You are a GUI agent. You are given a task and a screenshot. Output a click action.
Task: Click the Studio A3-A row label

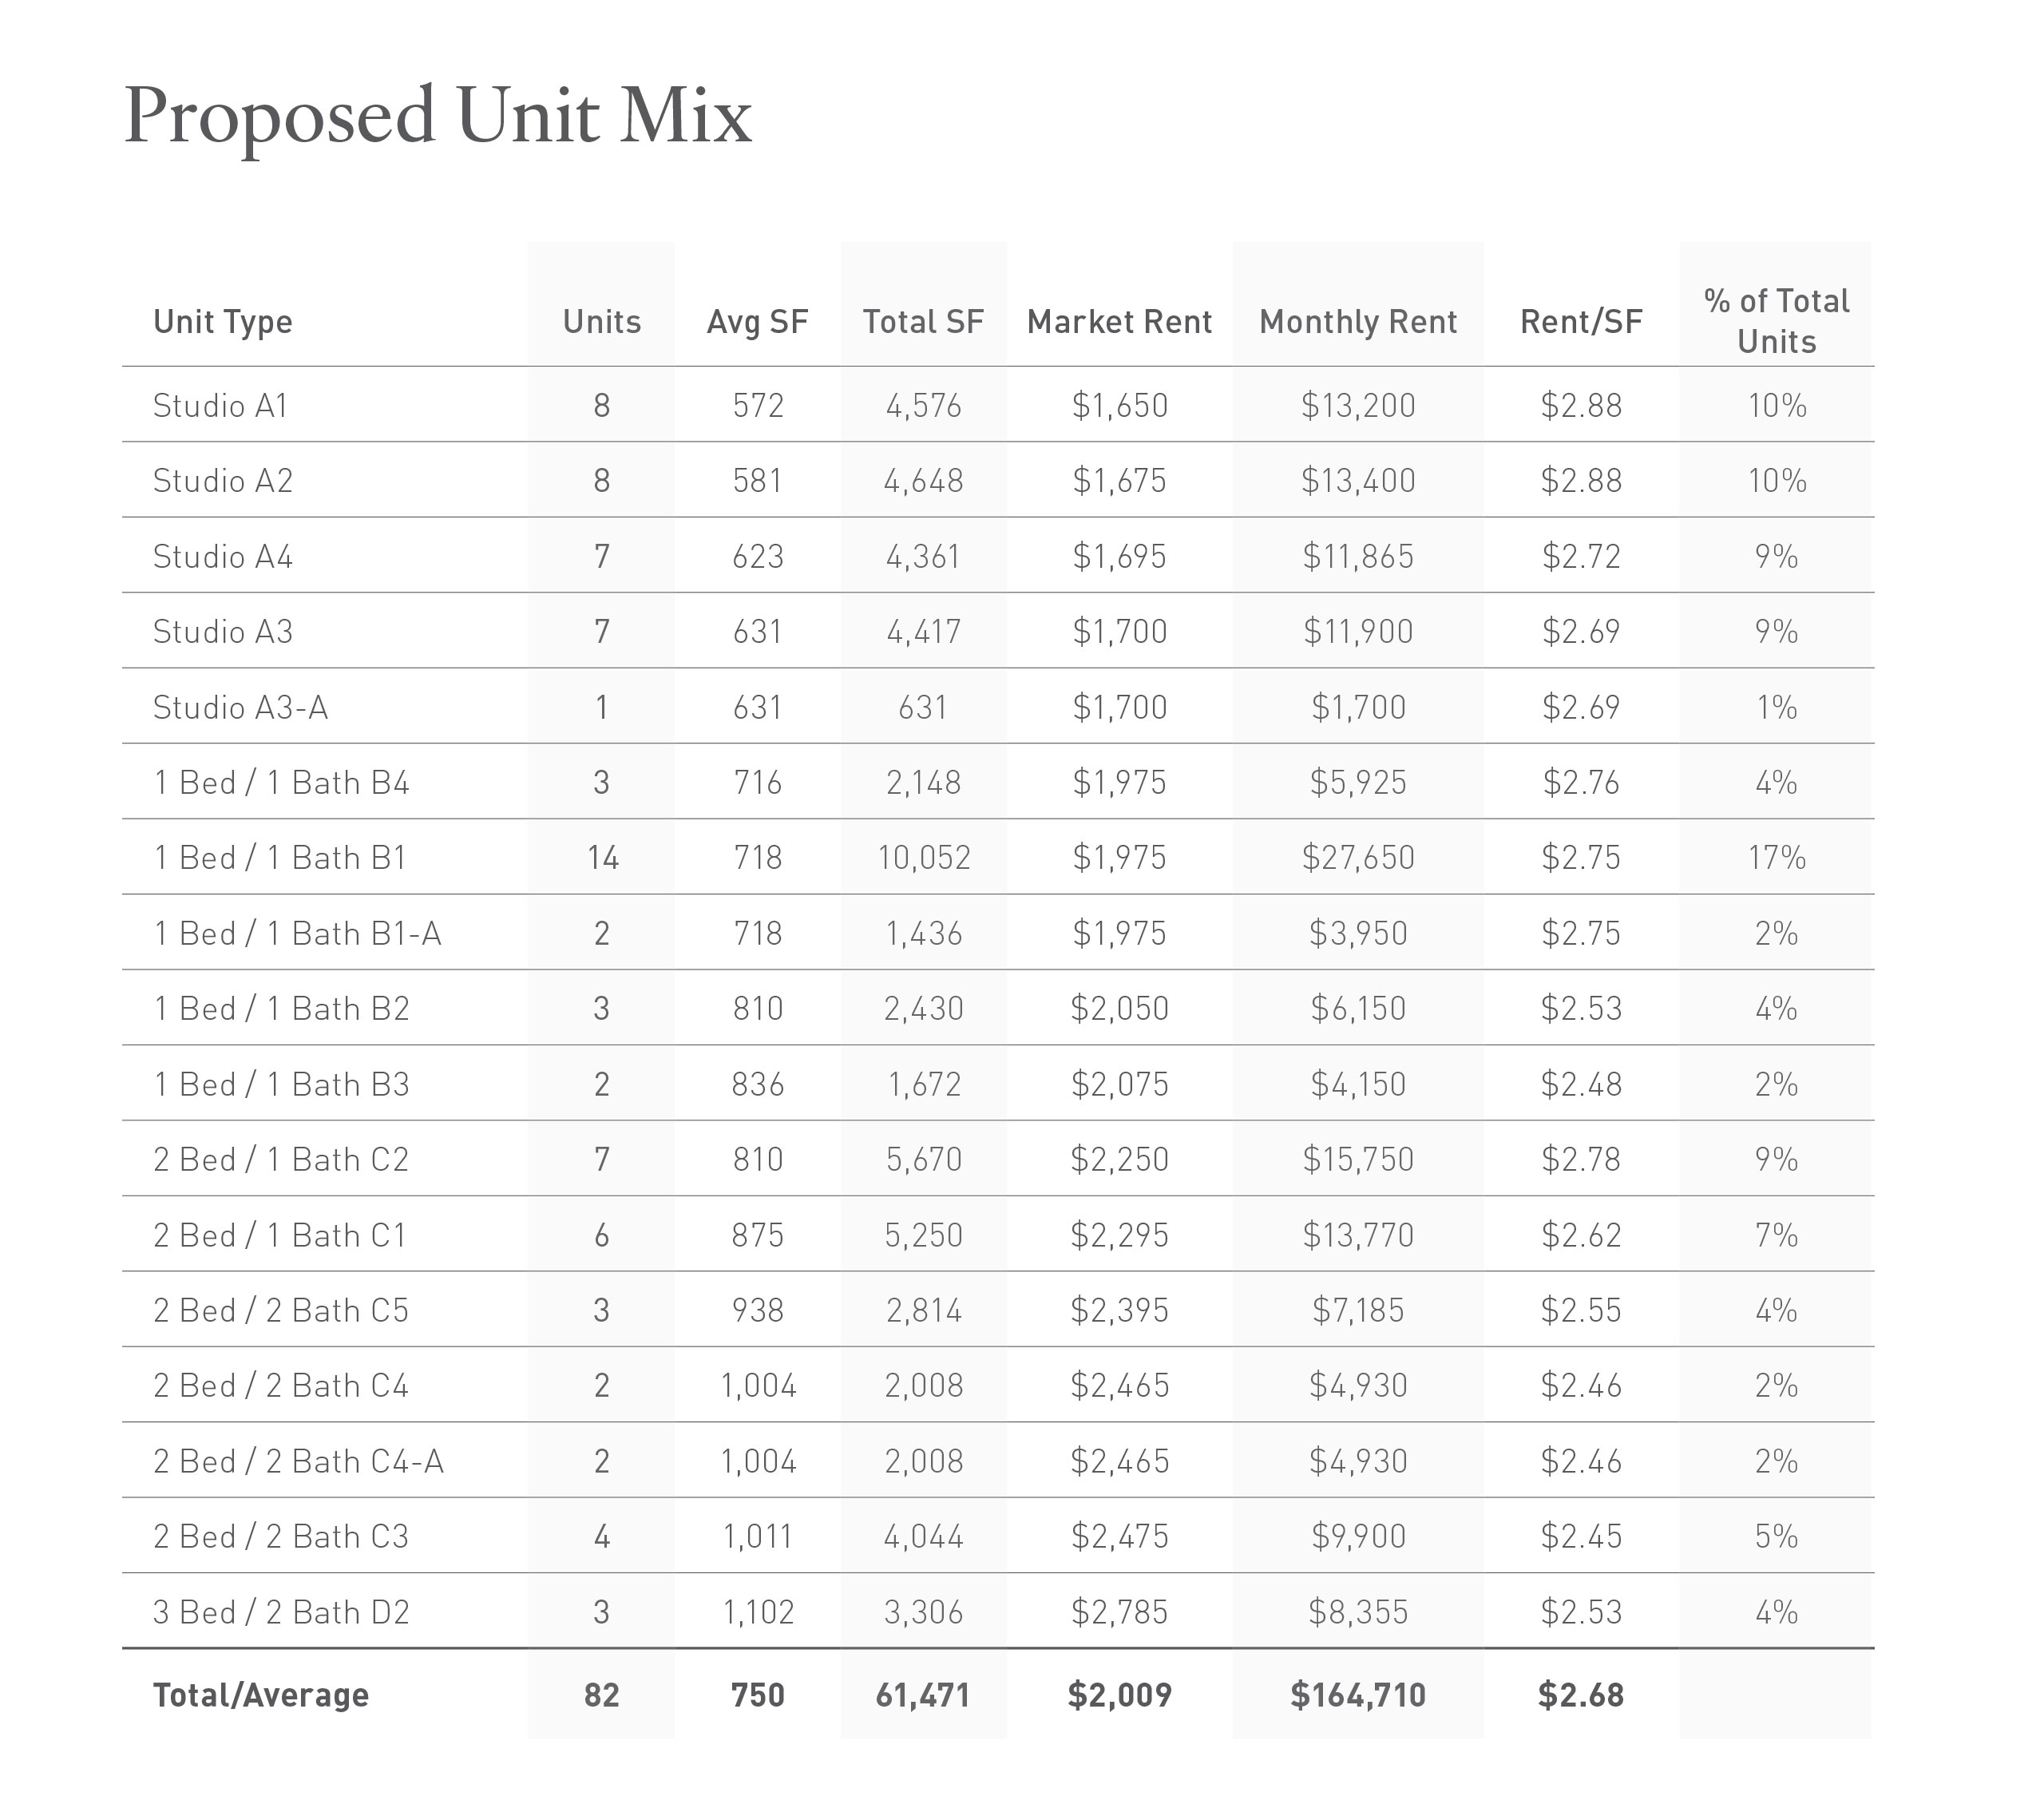pos(240,707)
